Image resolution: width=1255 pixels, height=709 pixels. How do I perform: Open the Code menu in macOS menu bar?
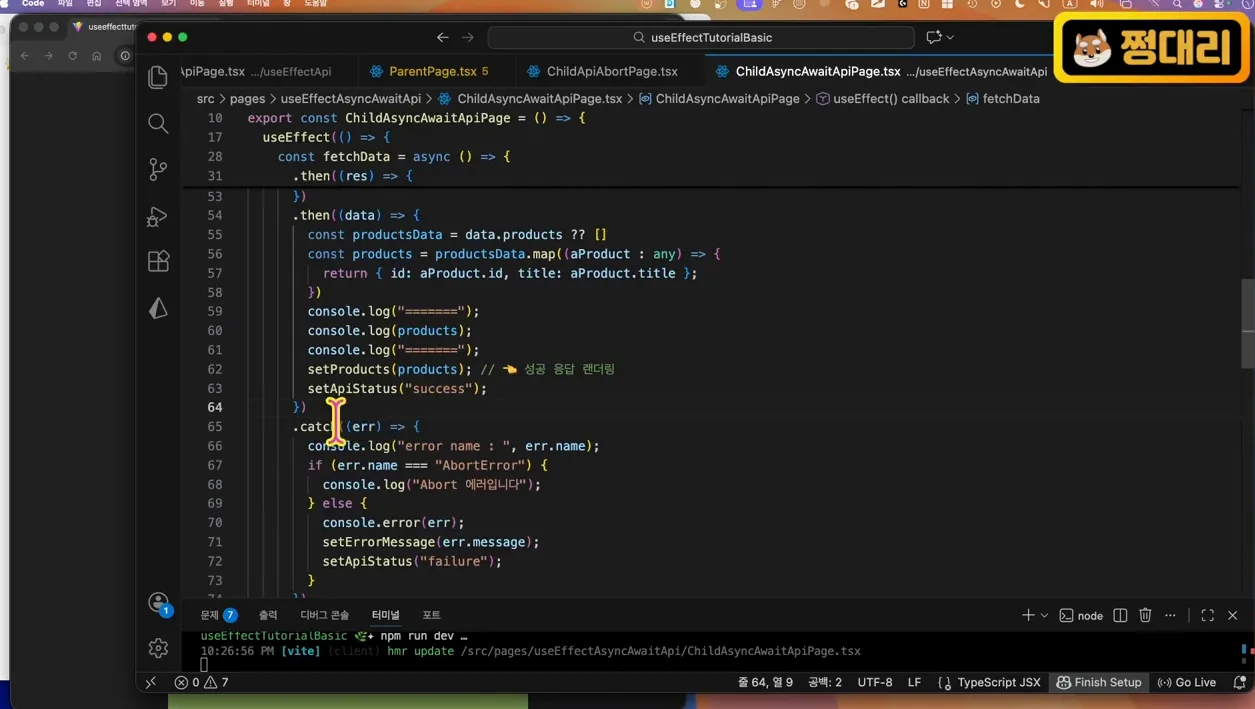point(33,4)
